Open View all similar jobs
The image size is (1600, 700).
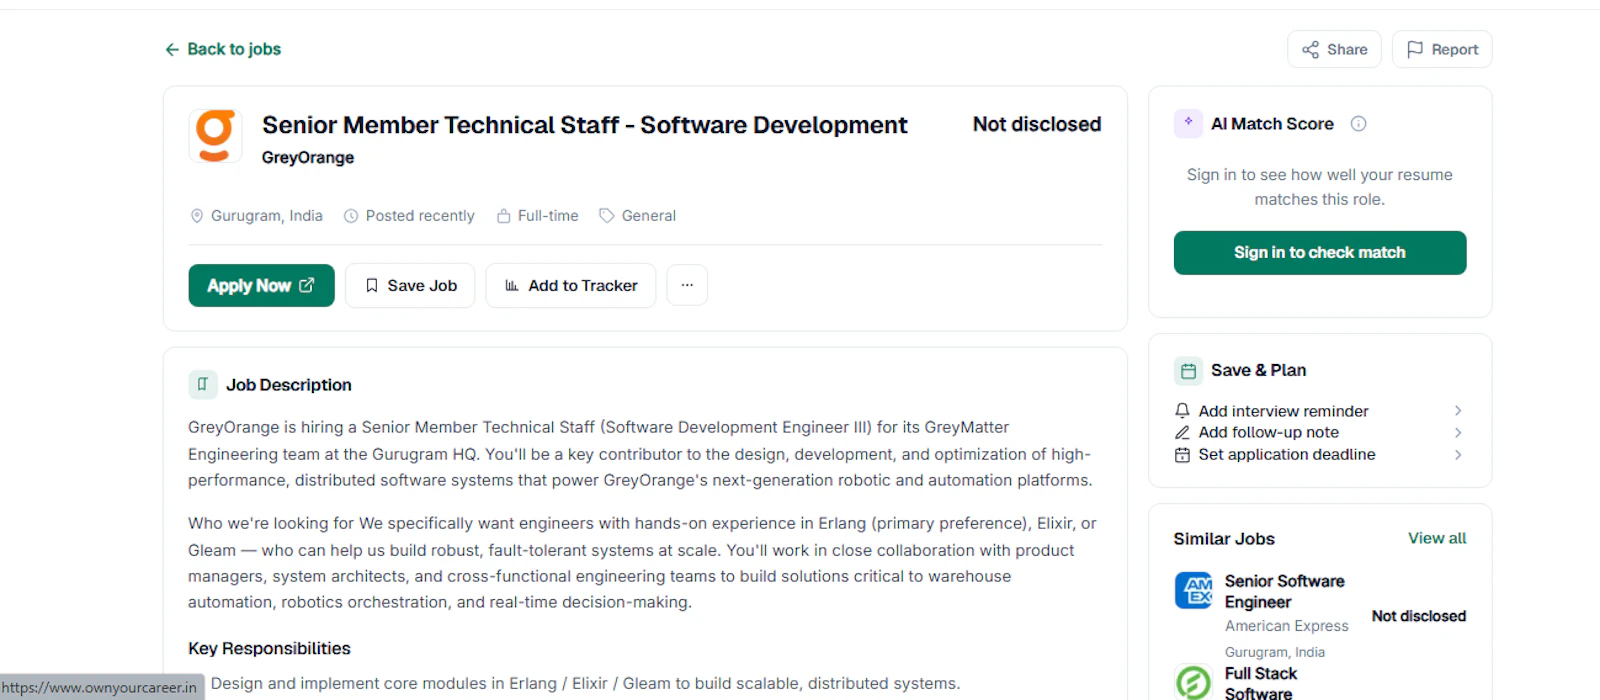tap(1437, 538)
